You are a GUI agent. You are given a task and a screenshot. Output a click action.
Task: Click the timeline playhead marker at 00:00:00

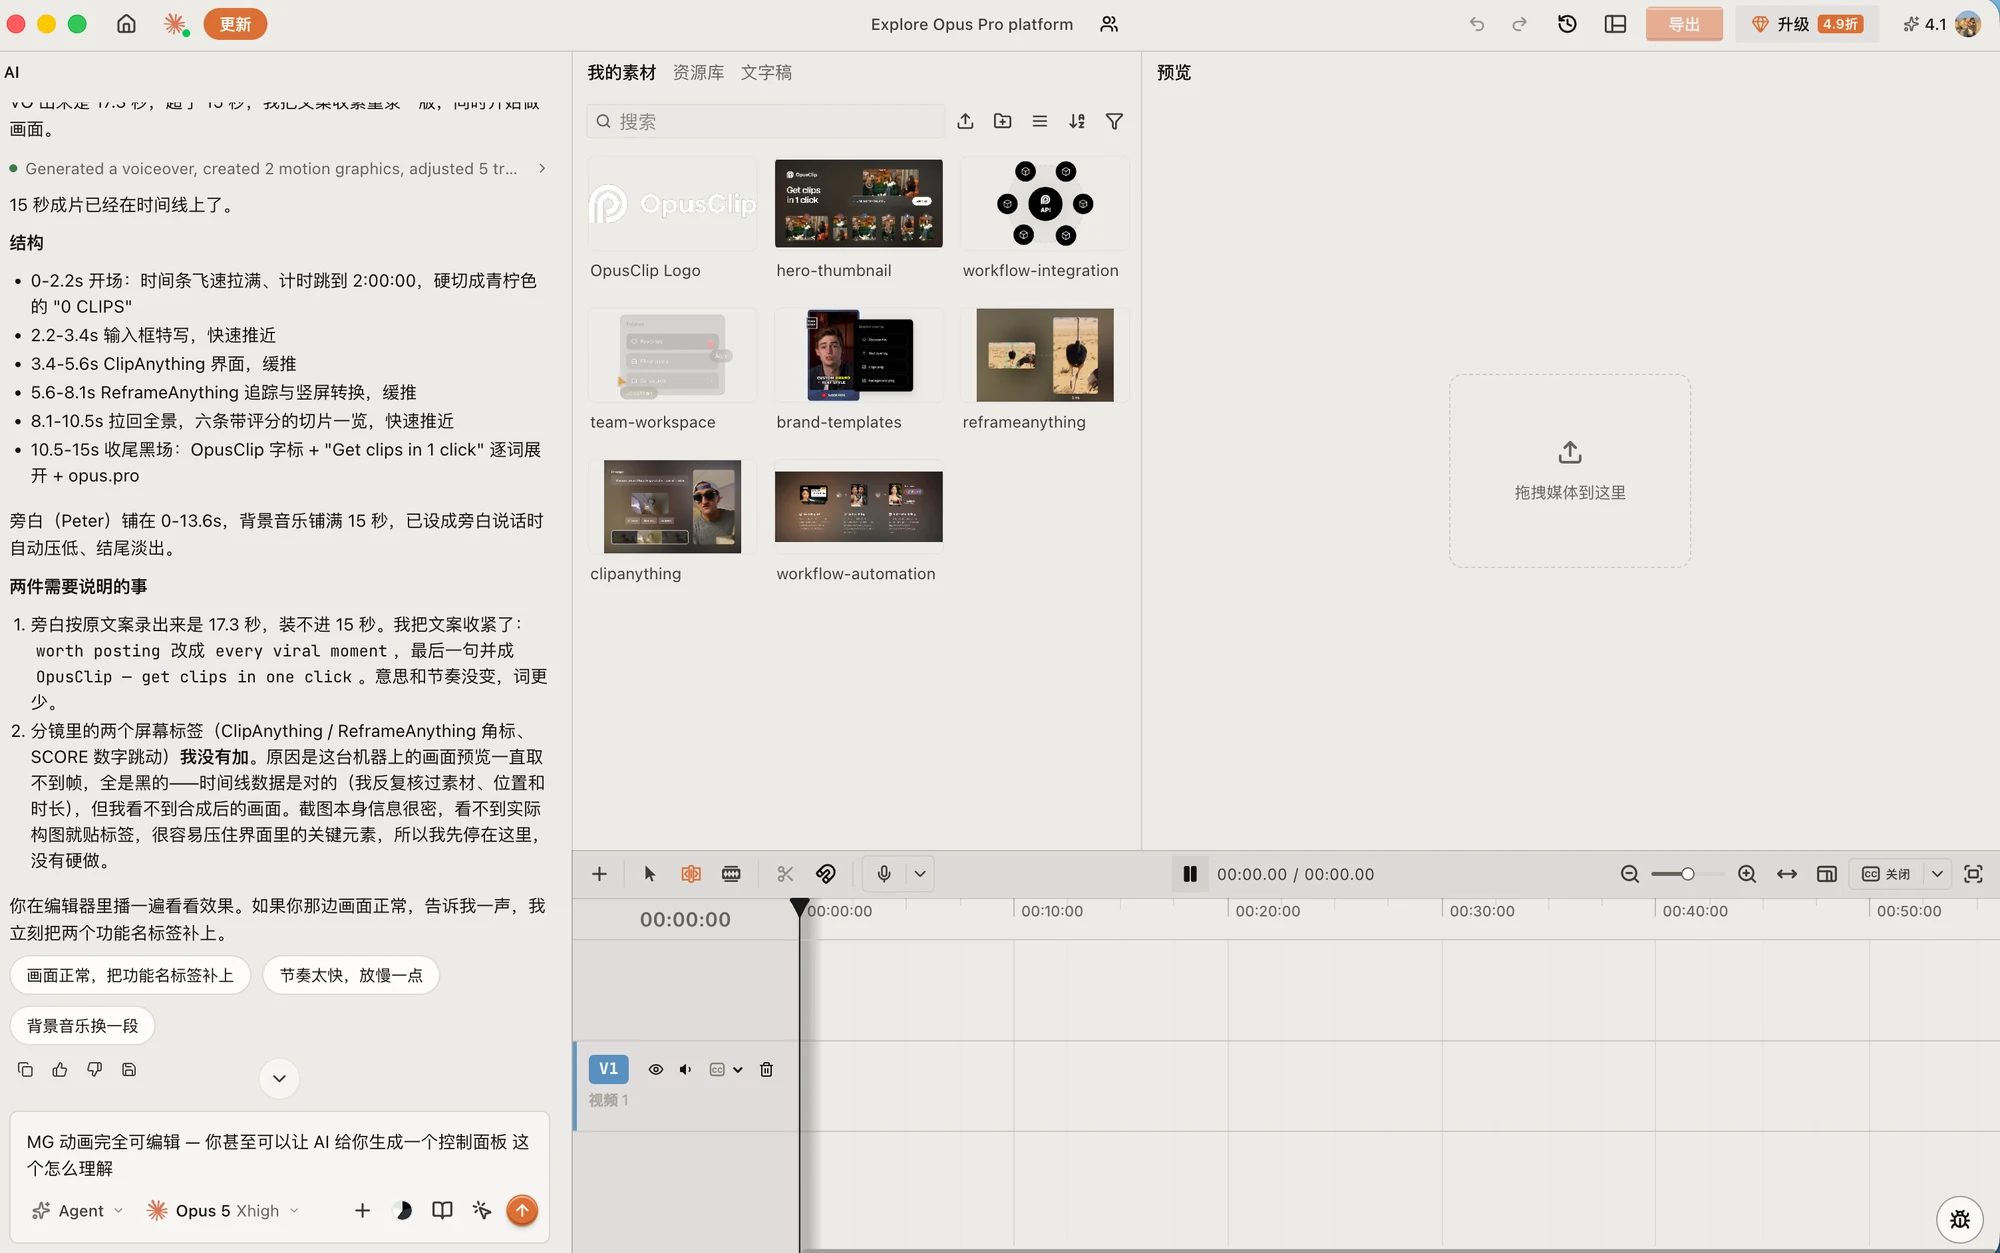coord(799,908)
